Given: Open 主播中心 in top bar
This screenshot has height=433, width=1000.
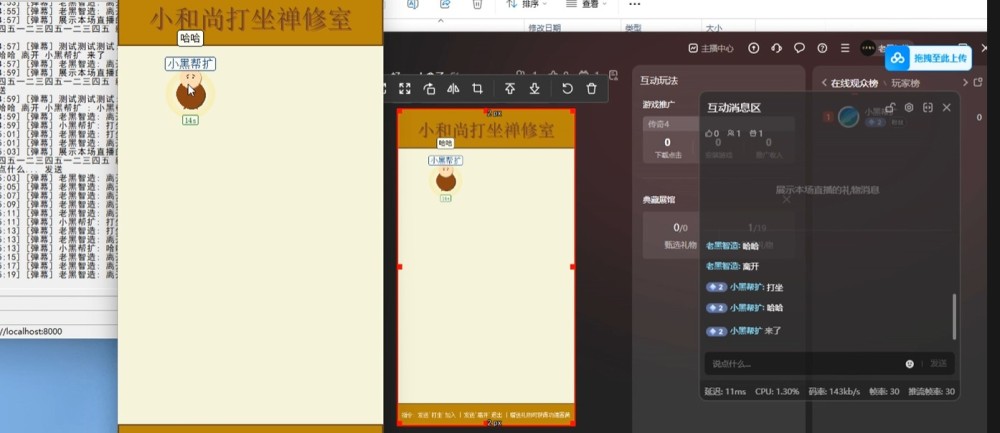Looking at the screenshot, I should (711, 48).
